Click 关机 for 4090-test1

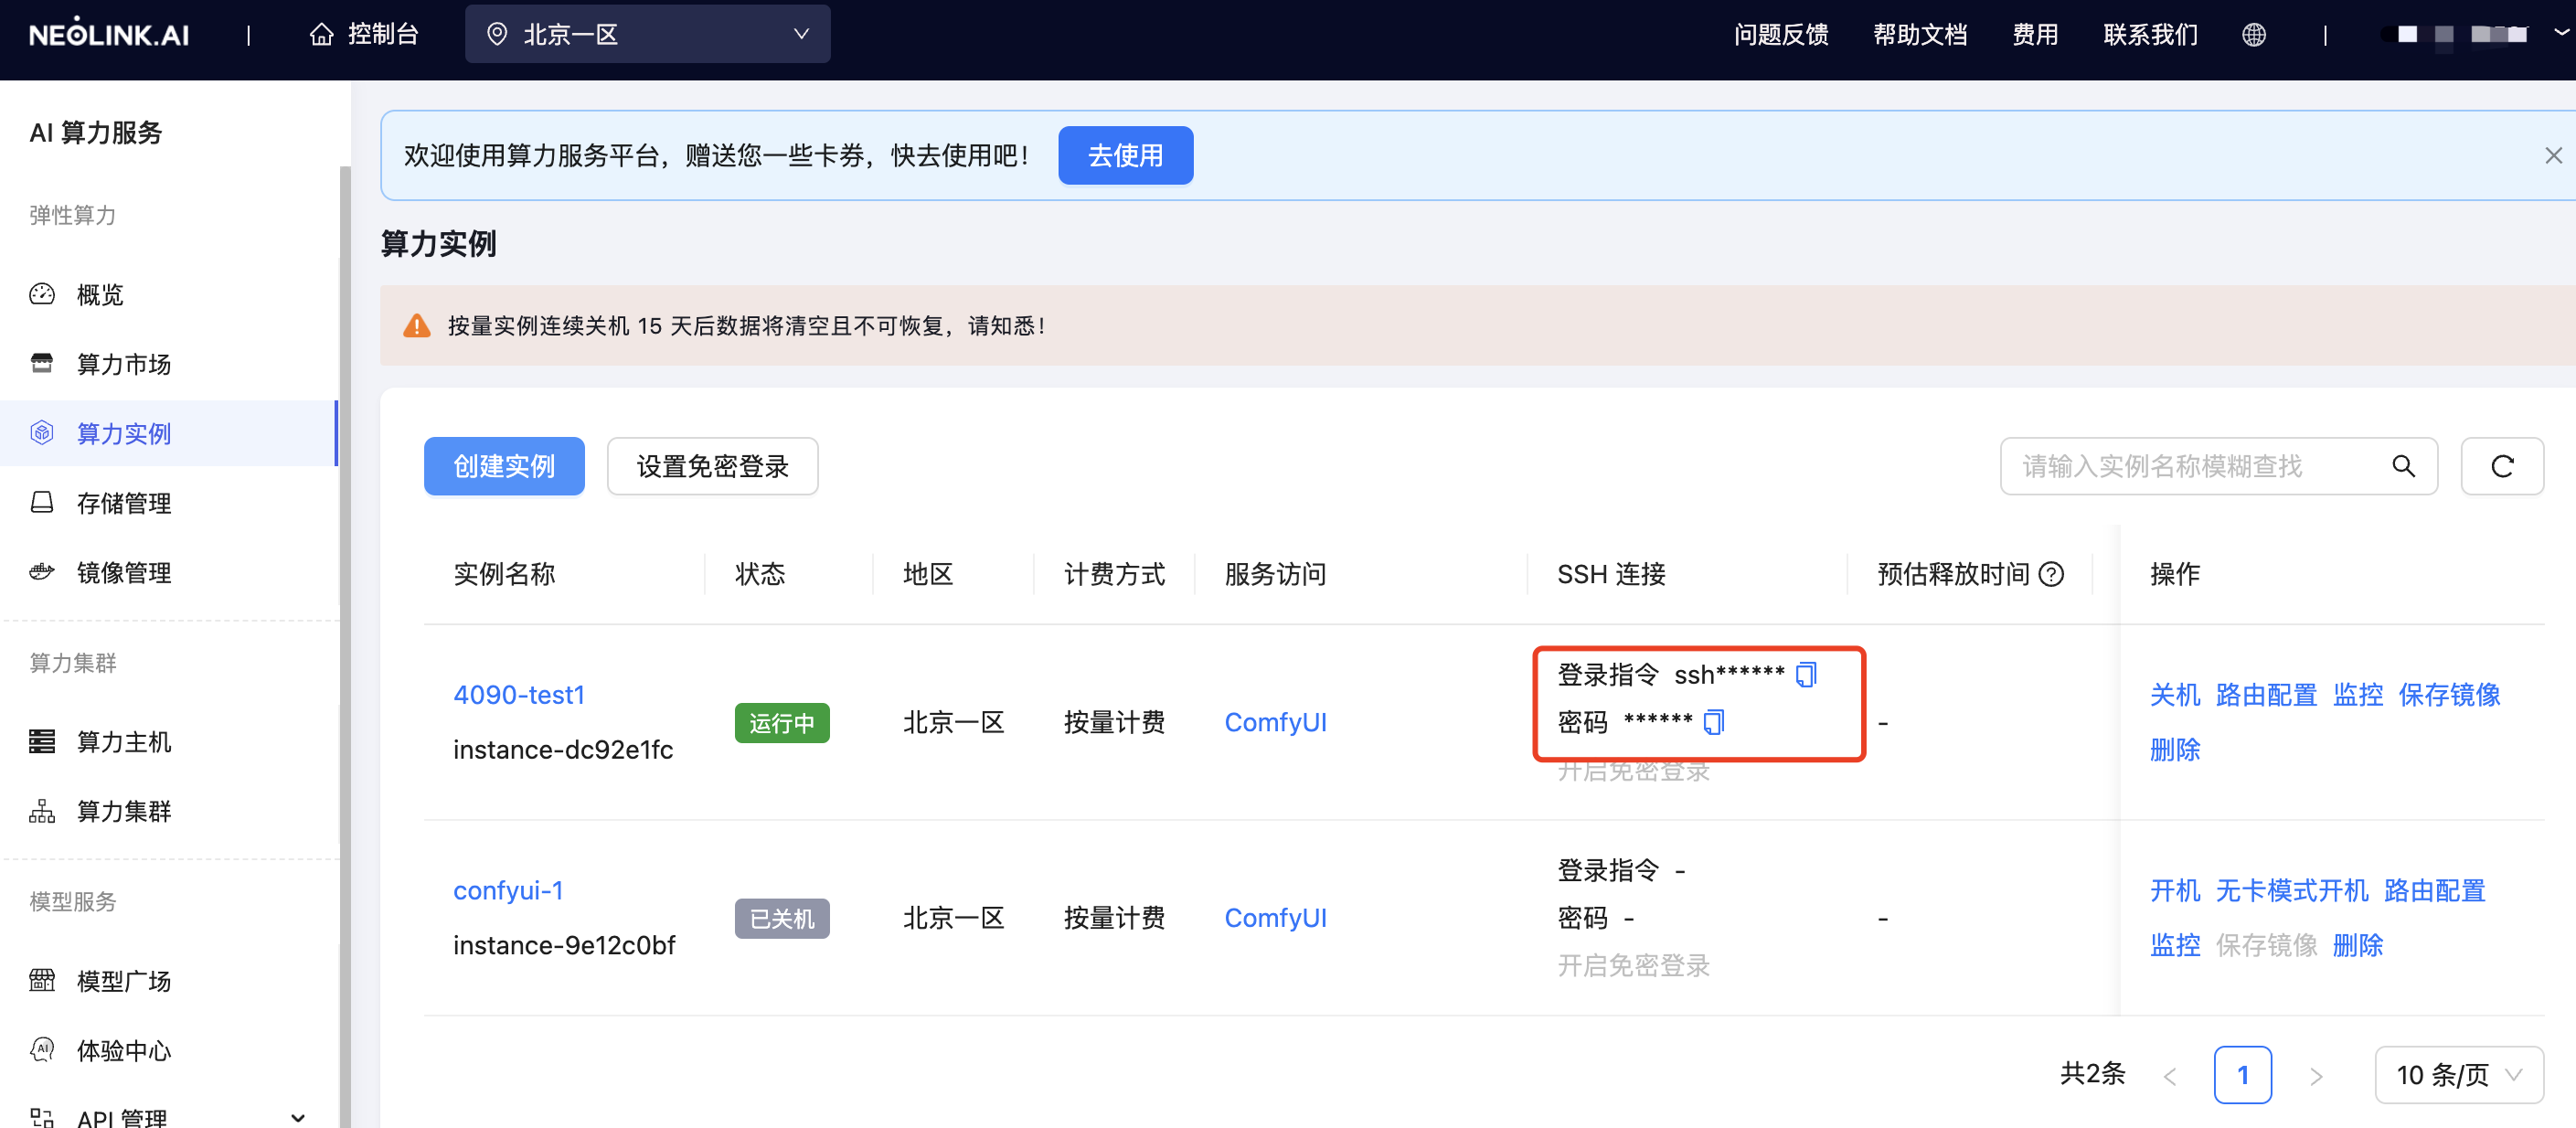pyautogui.click(x=2175, y=694)
